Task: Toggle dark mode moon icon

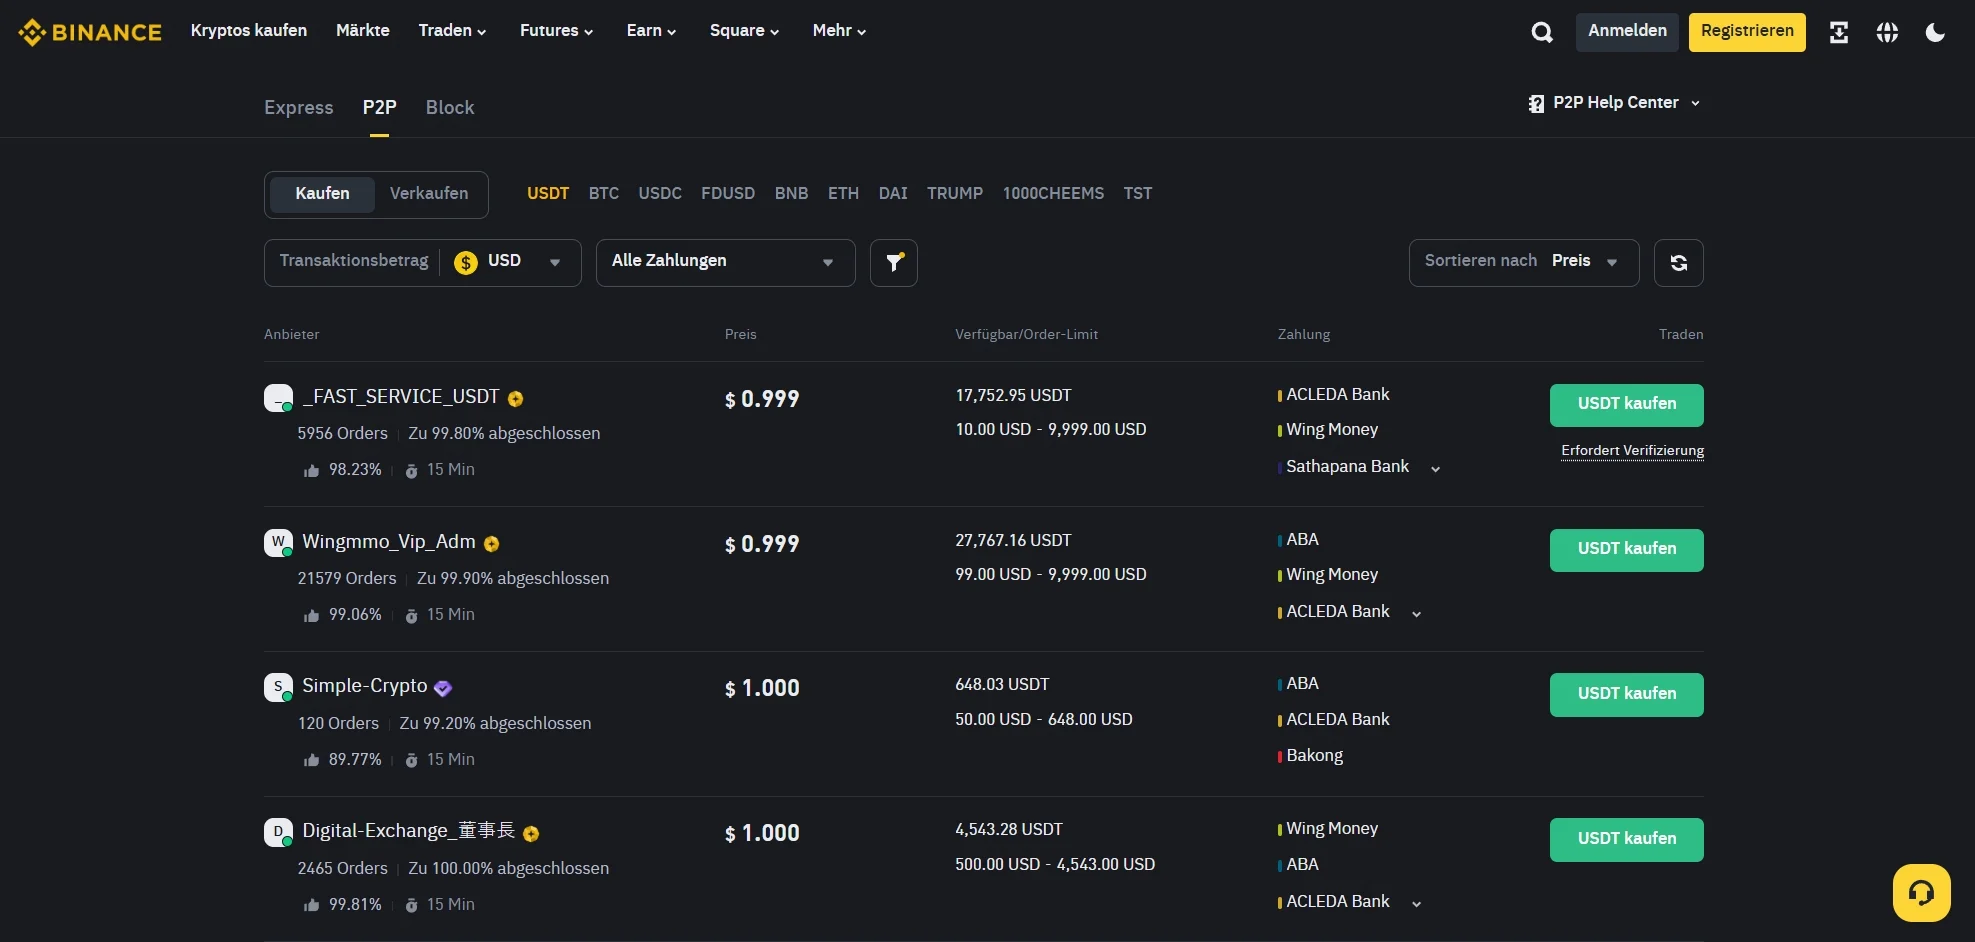Action: point(1936,32)
